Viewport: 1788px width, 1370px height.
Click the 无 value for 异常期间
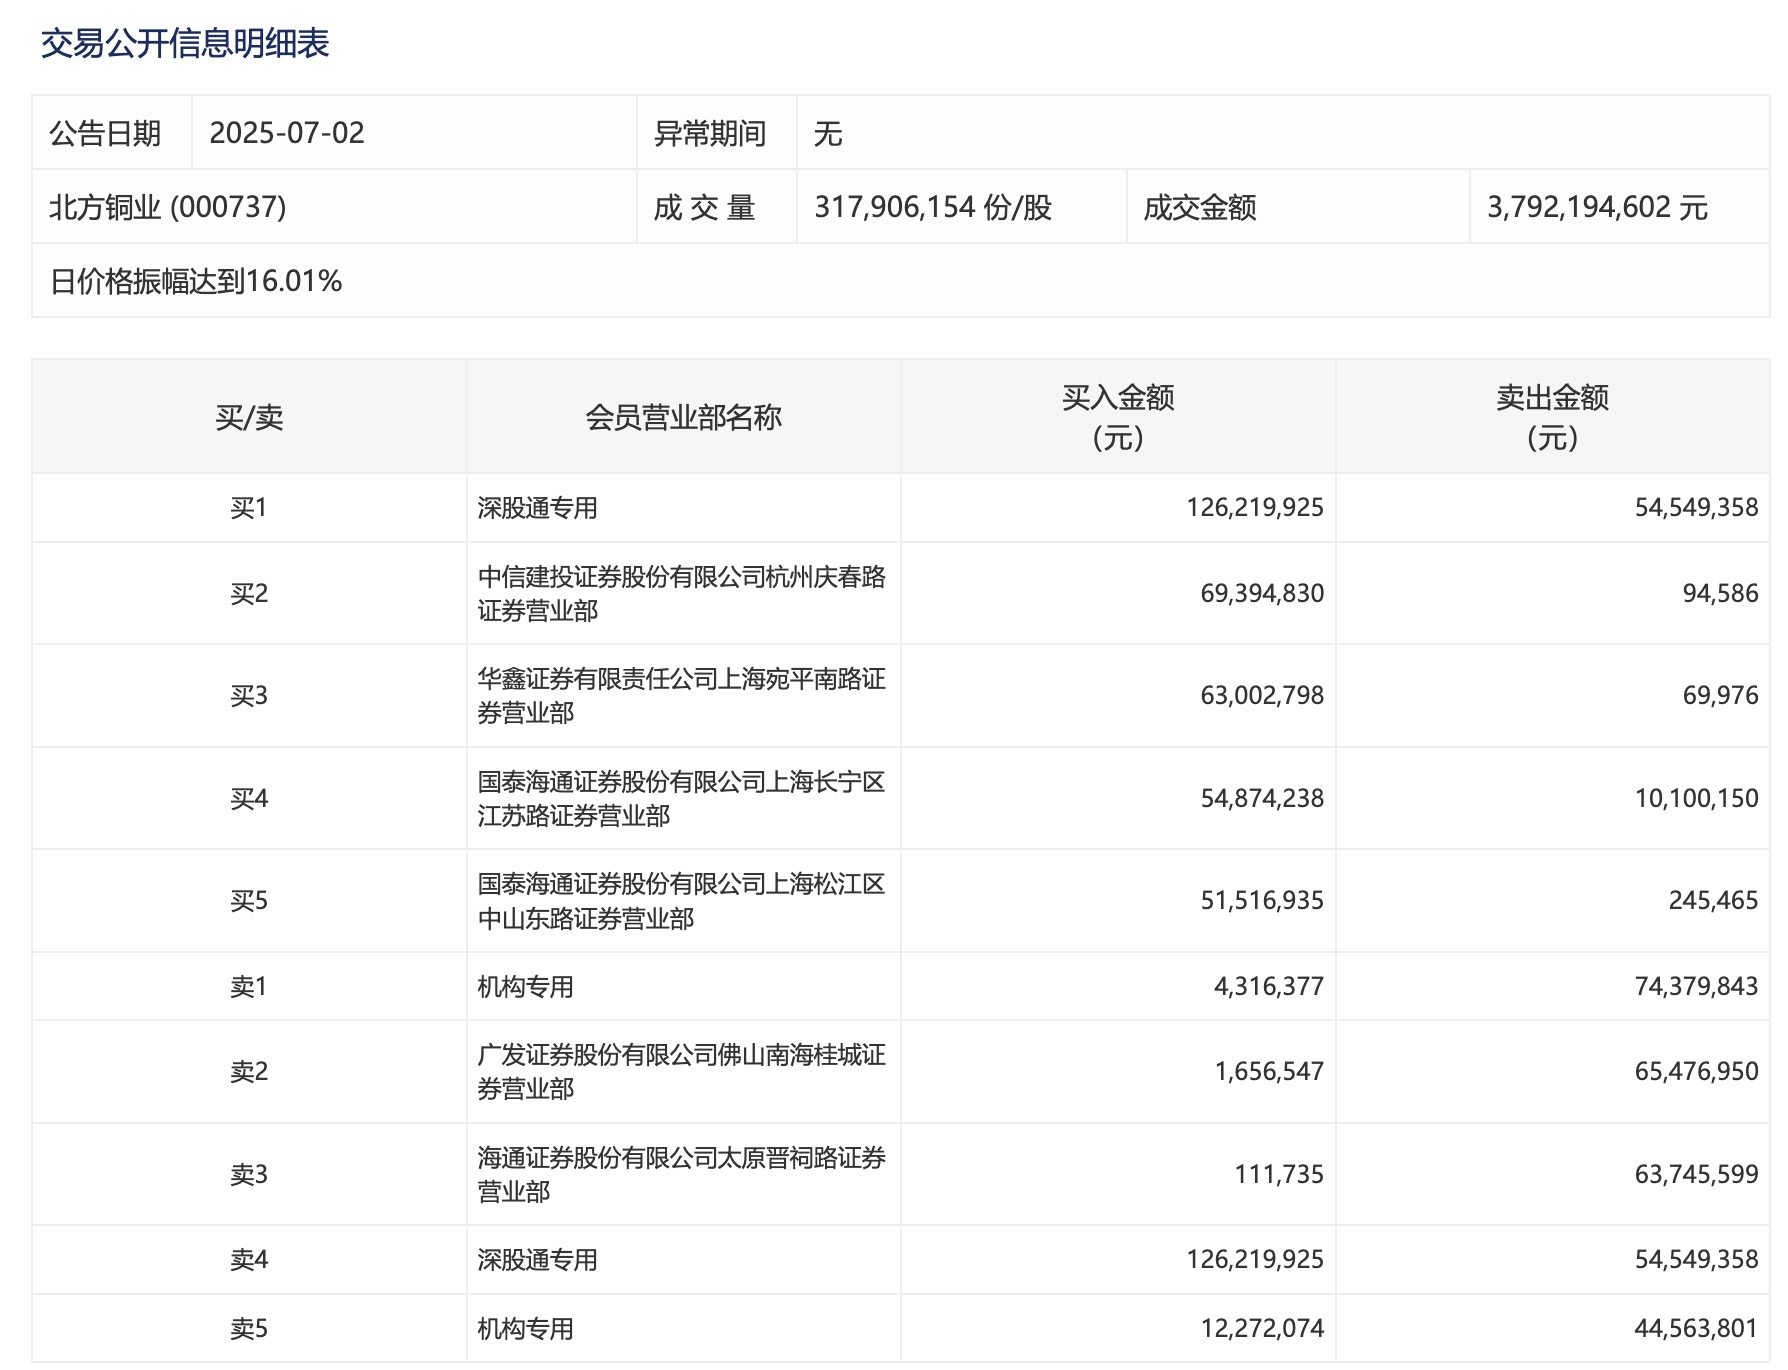[x=828, y=133]
